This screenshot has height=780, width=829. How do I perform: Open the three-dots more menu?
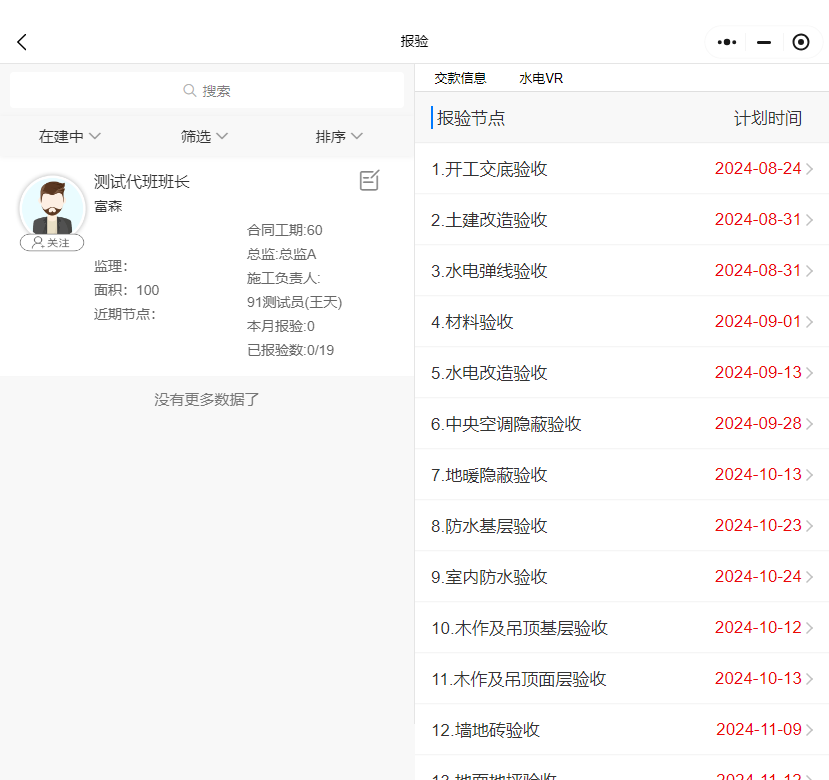(x=727, y=42)
